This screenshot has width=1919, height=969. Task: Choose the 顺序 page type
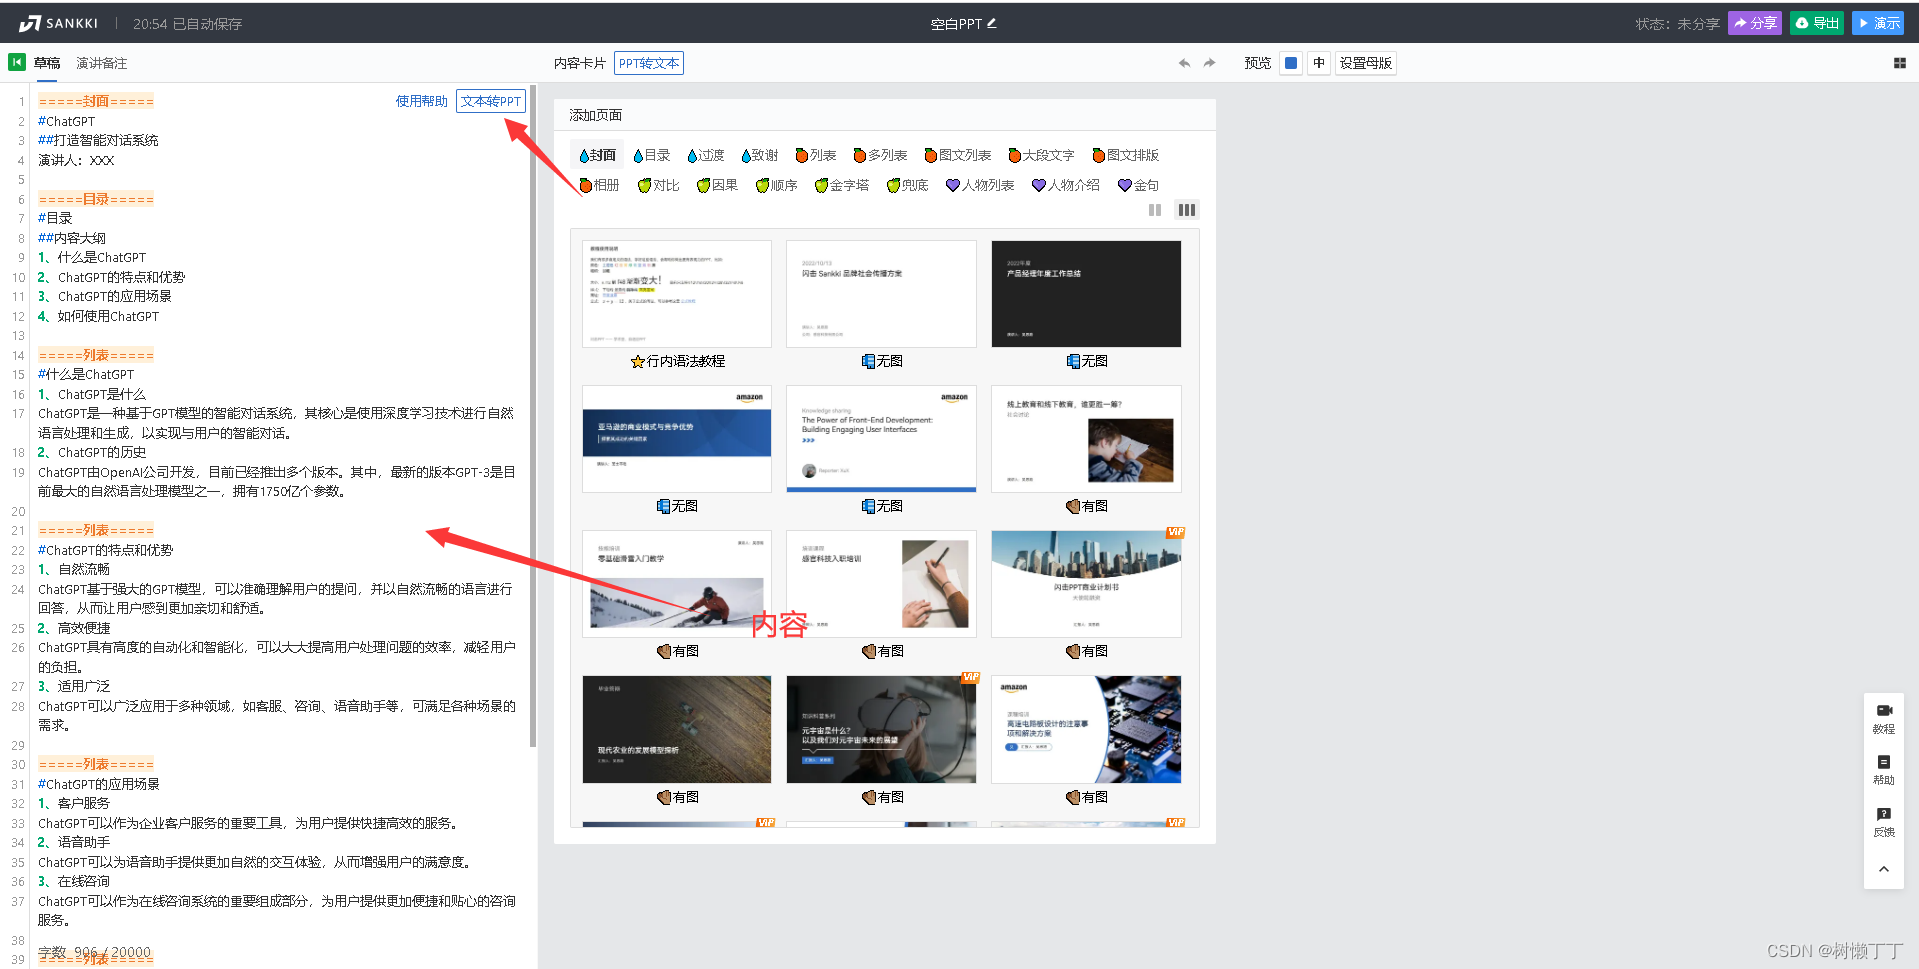click(777, 185)
